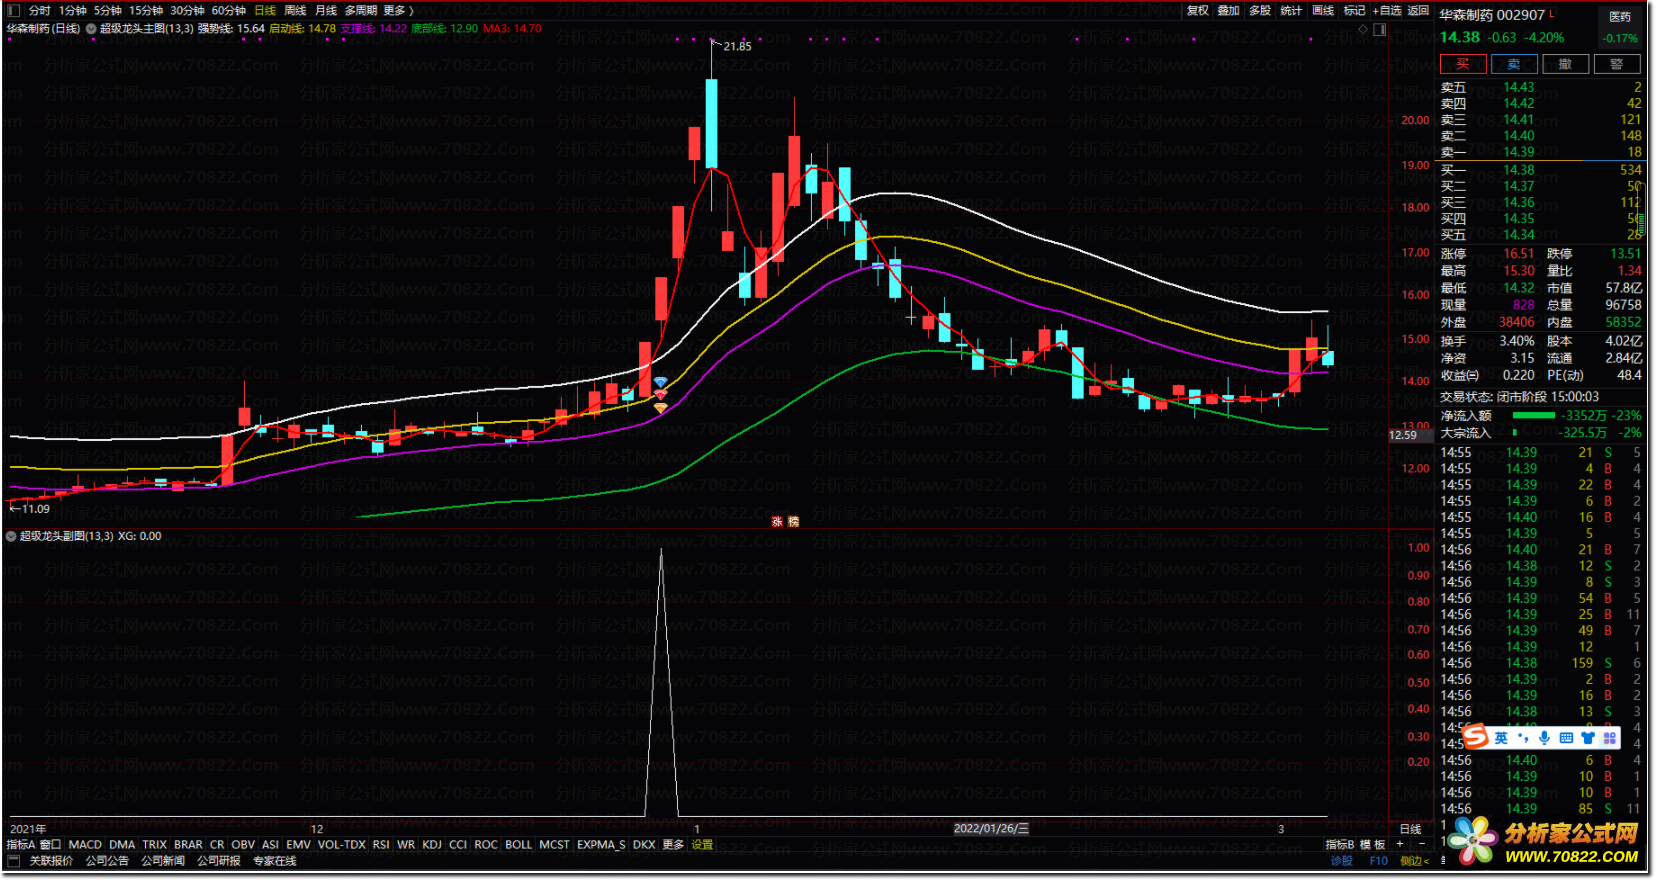Switch the input language with the 英 icon
Screen dimensions: 1657x881
click(1501, 738)
